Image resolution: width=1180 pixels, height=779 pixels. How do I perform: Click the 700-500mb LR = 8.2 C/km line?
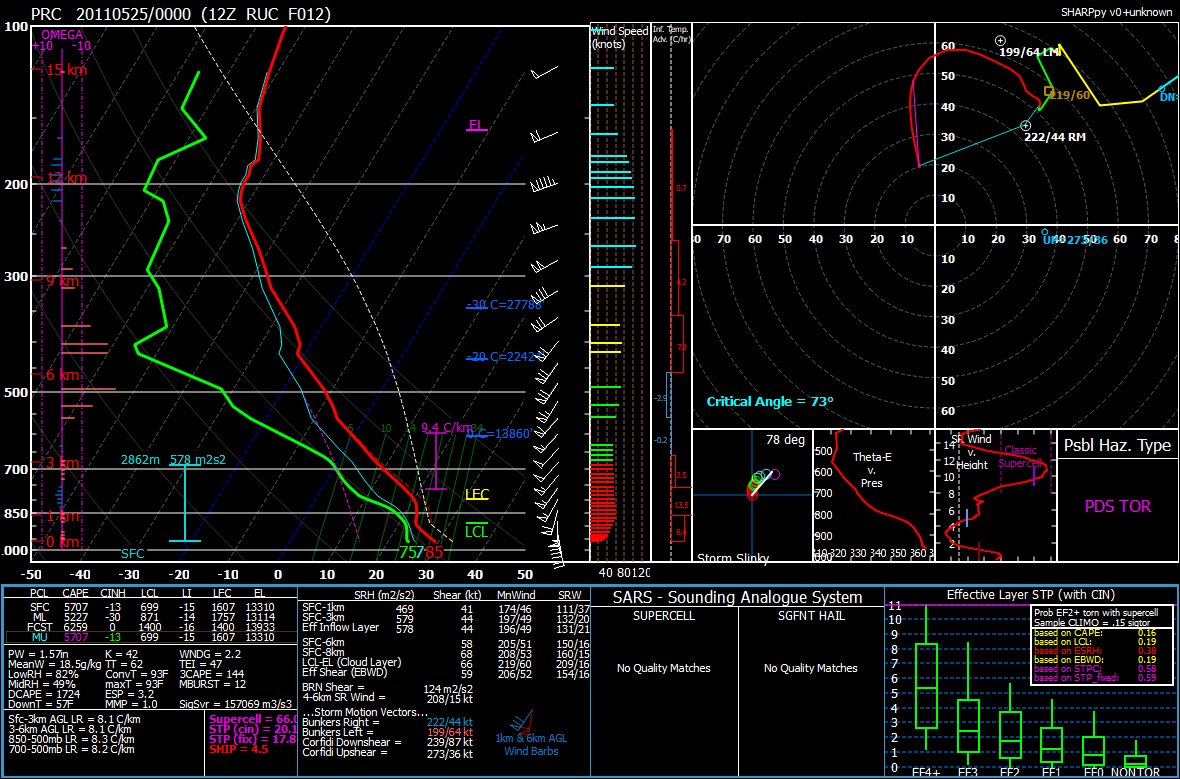tap(71, 749)
